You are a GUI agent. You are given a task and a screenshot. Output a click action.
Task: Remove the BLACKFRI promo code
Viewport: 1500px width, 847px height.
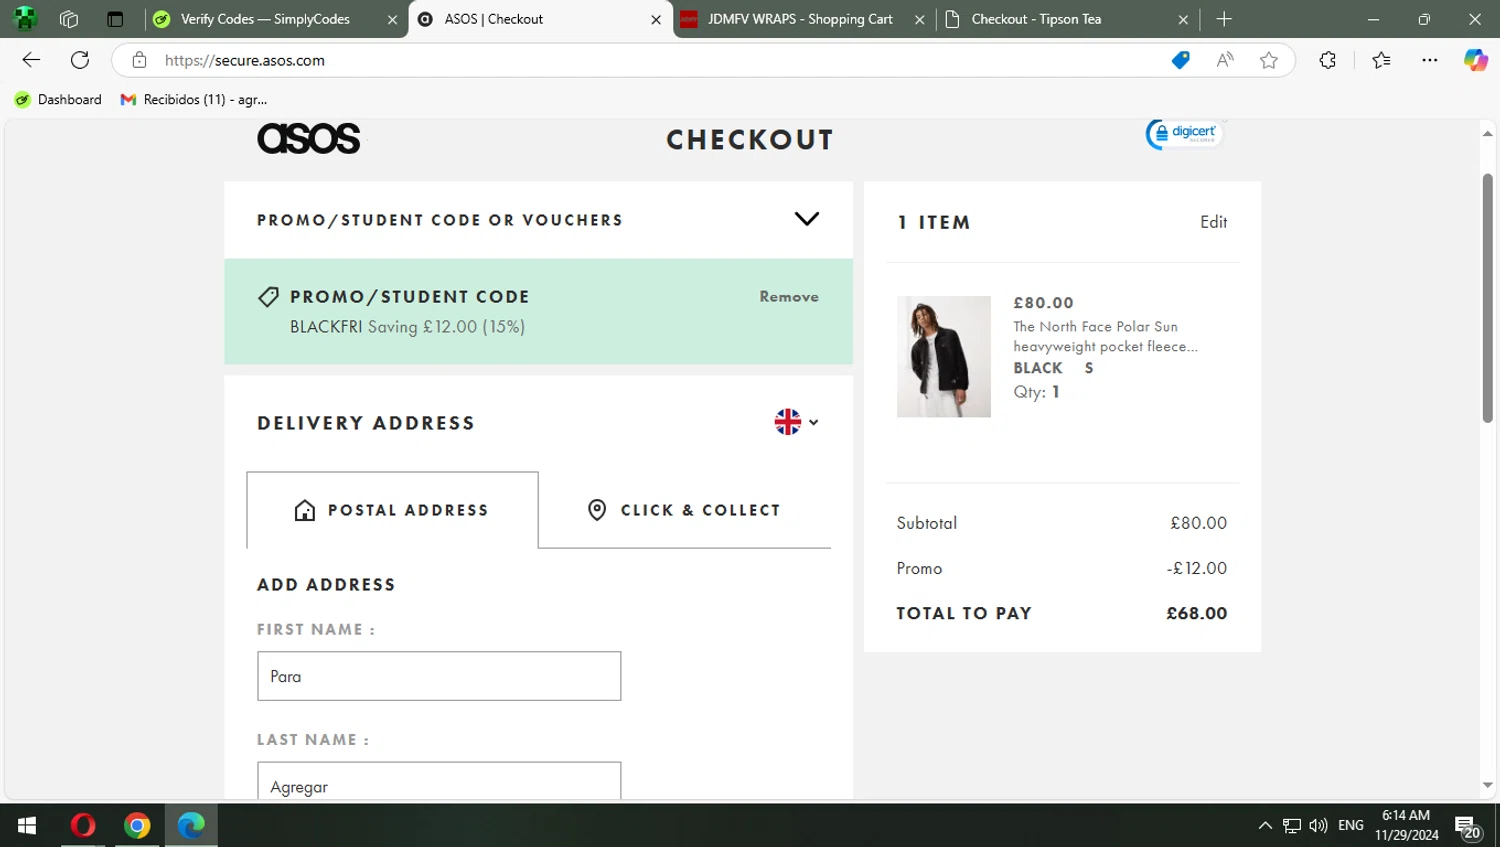pyautogui.click(x=788, y=297)
